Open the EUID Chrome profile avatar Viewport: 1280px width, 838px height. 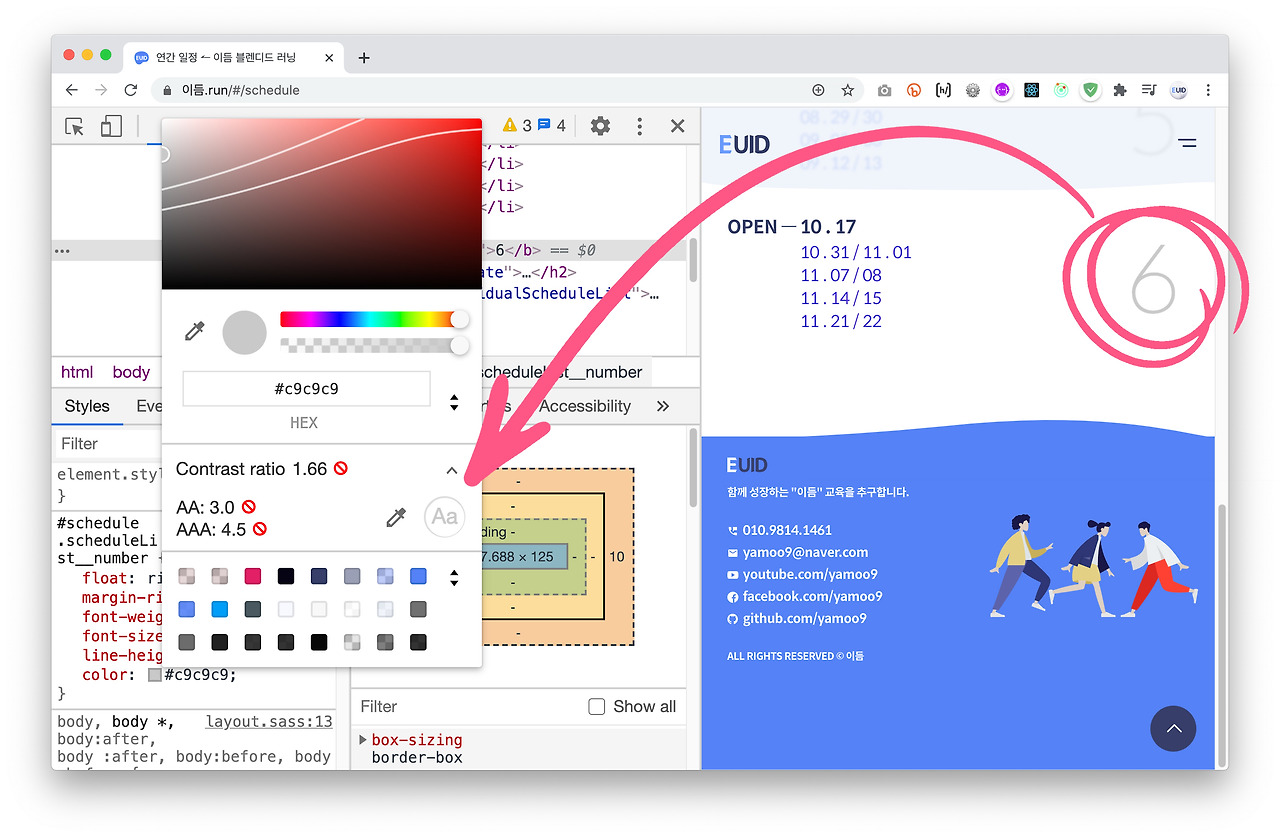[1179, 90]
